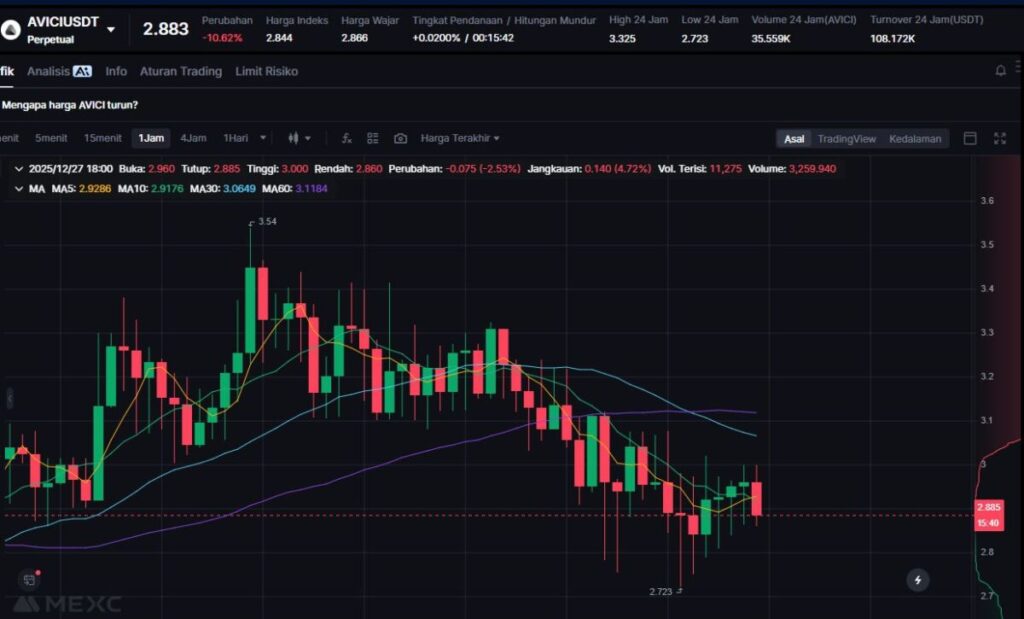Open the chart grid settings icon
Viewport: 1024px width, 619px height.
[x=373, y=138]
